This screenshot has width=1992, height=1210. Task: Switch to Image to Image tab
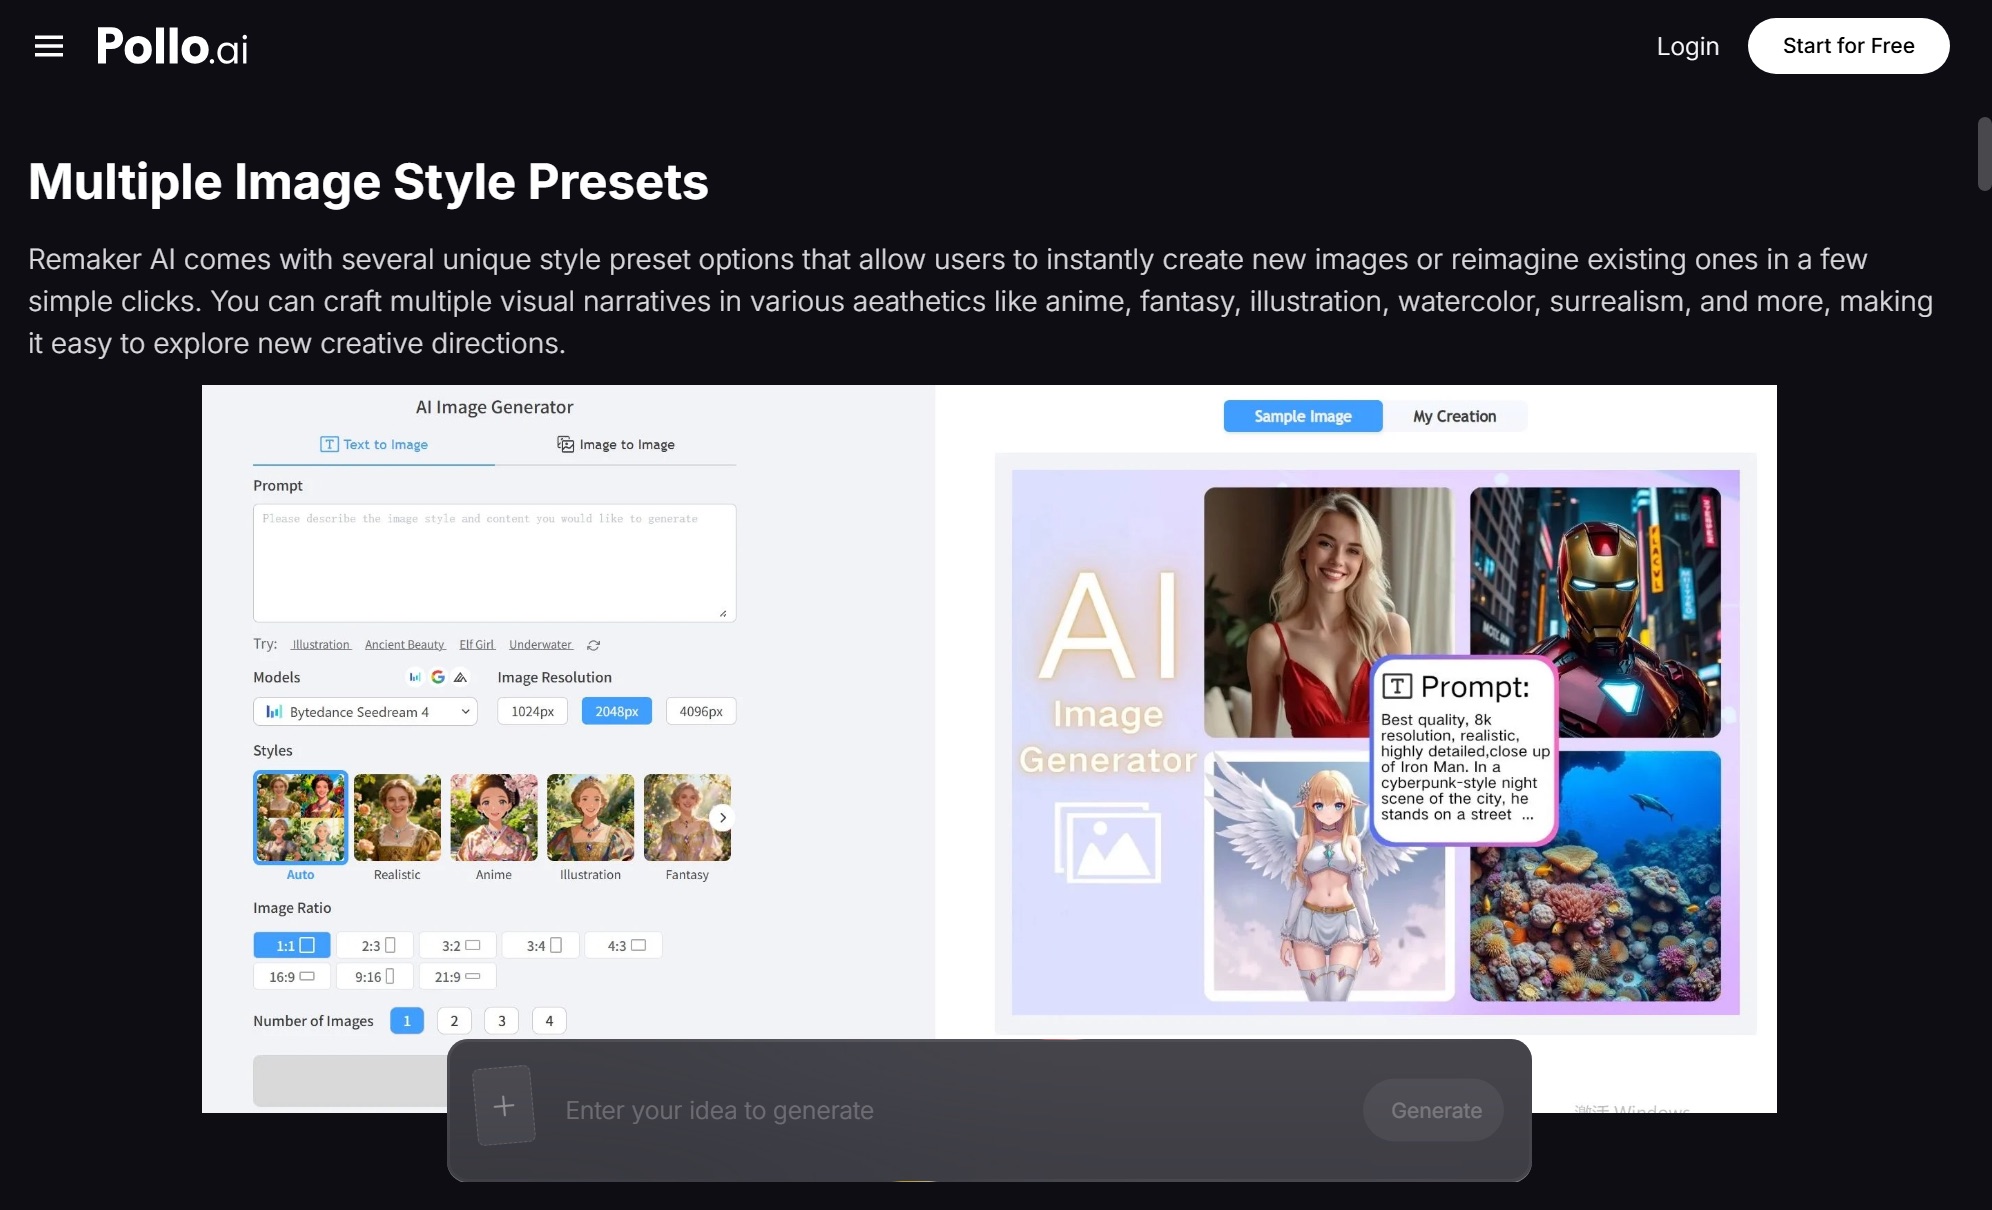[x=616, y=444]
